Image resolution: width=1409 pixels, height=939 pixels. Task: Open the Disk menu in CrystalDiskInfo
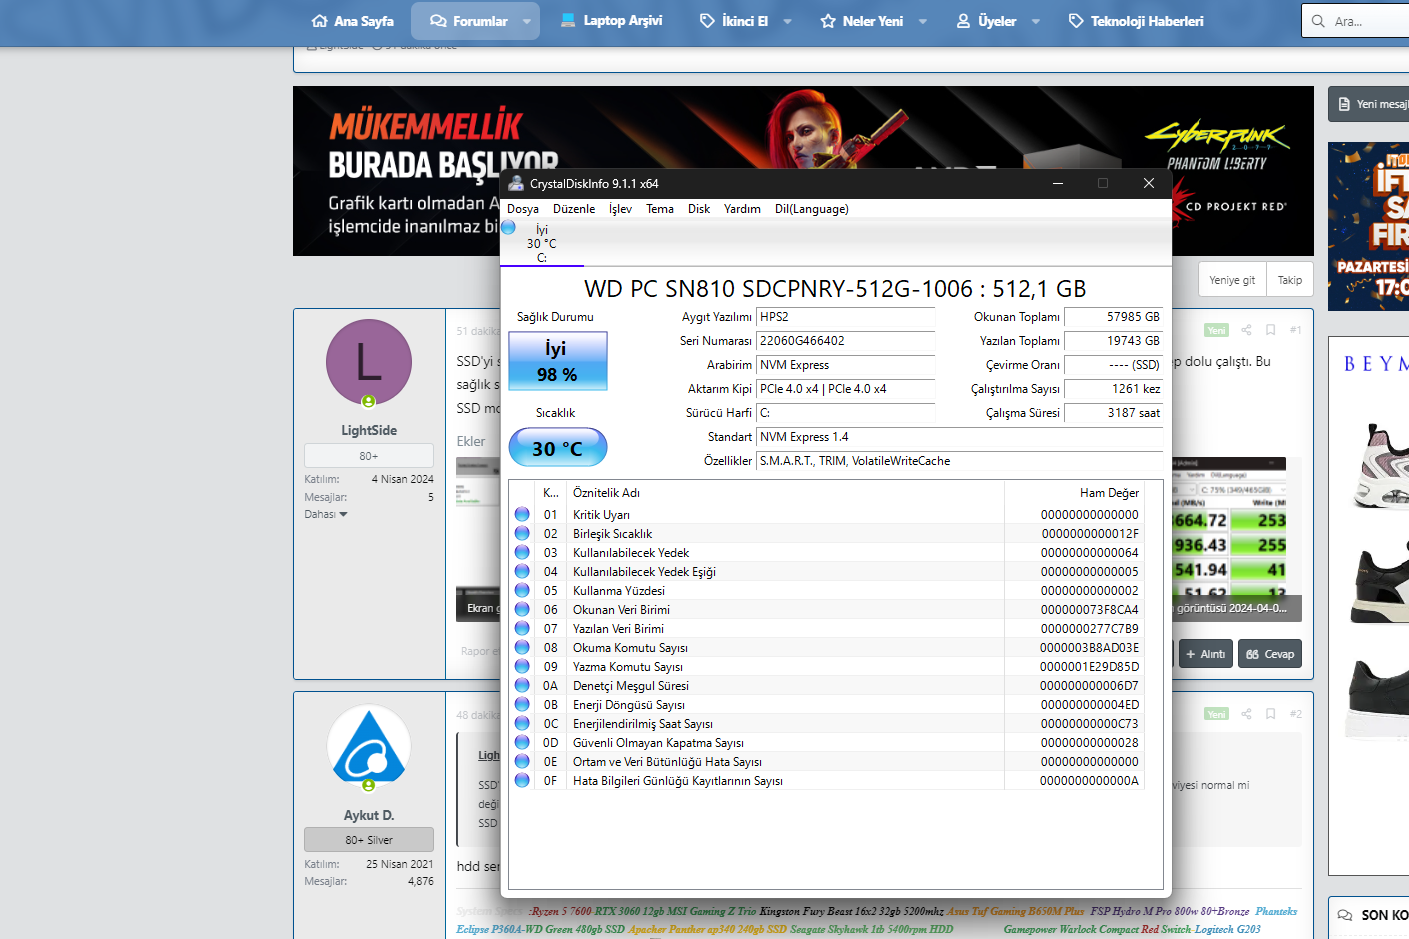(699, 209)
